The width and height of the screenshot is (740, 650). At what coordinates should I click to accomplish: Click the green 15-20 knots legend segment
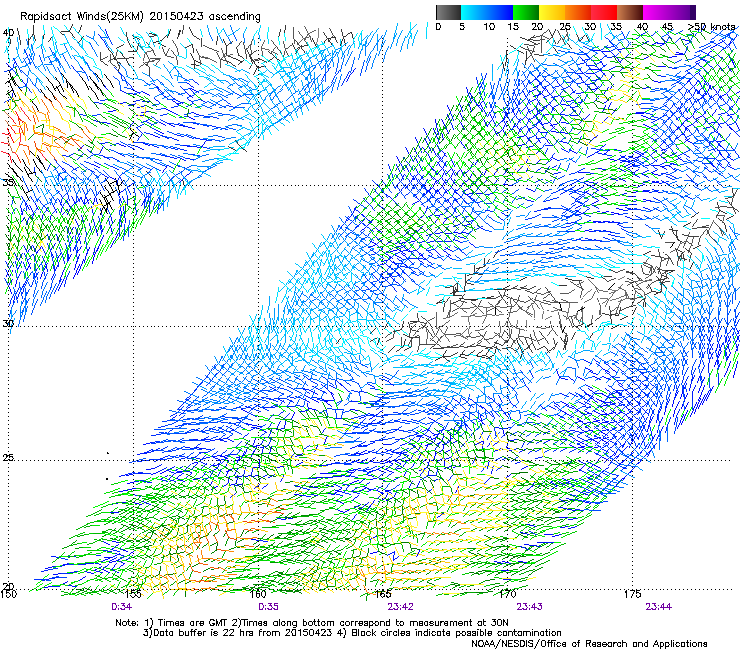click(x=526, y=12)
